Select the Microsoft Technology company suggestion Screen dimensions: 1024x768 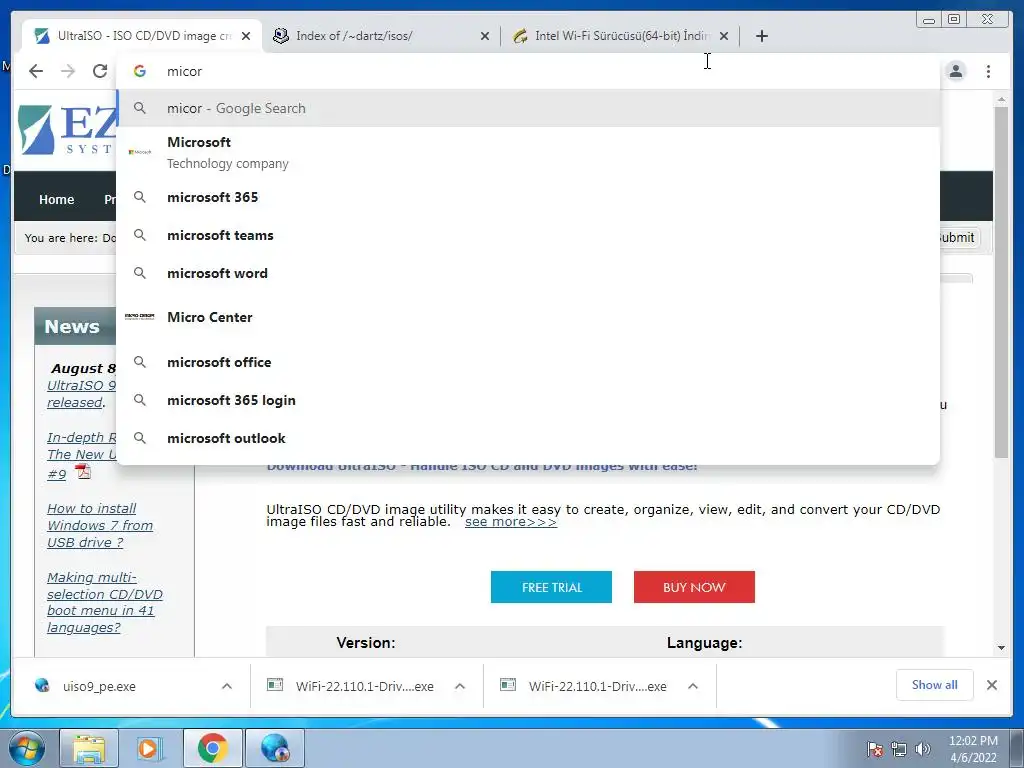[528, 152]
